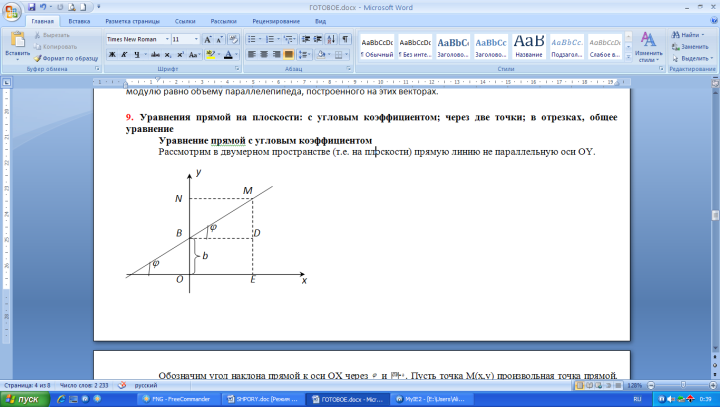Open change case Aa dropdown
This screenshot has height=407, width=720.
(194, 55)
